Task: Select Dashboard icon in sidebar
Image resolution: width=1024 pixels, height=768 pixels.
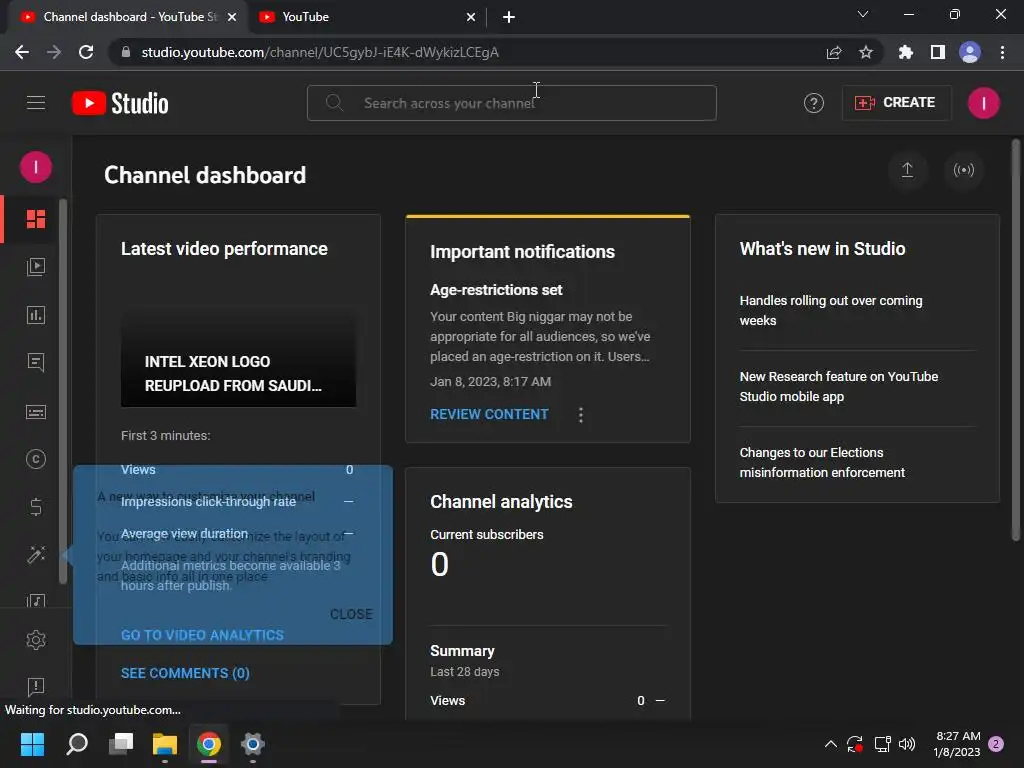Action: [36, 219]
